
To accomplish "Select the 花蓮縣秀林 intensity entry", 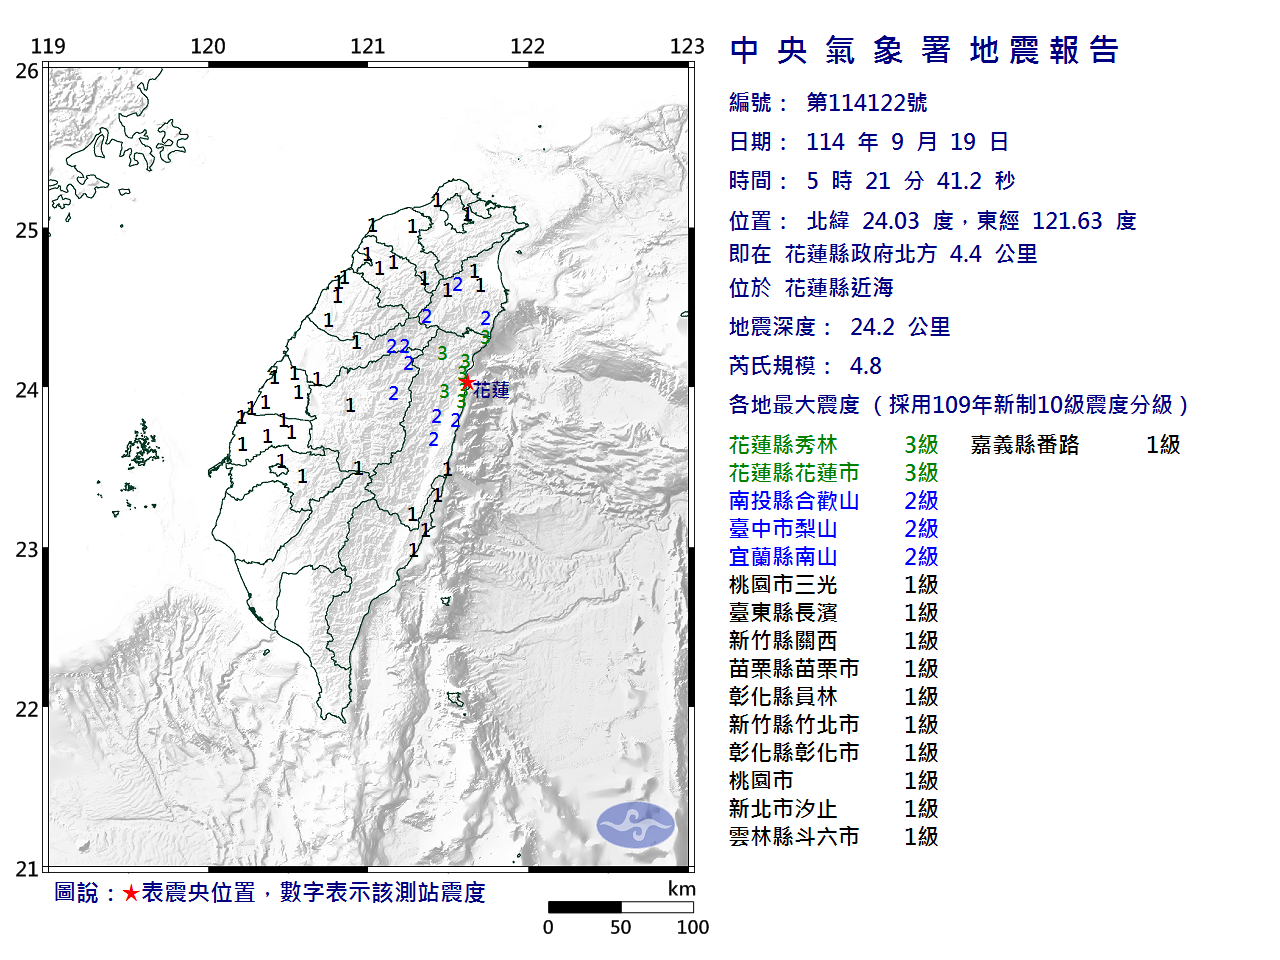I will coord(783,445).
